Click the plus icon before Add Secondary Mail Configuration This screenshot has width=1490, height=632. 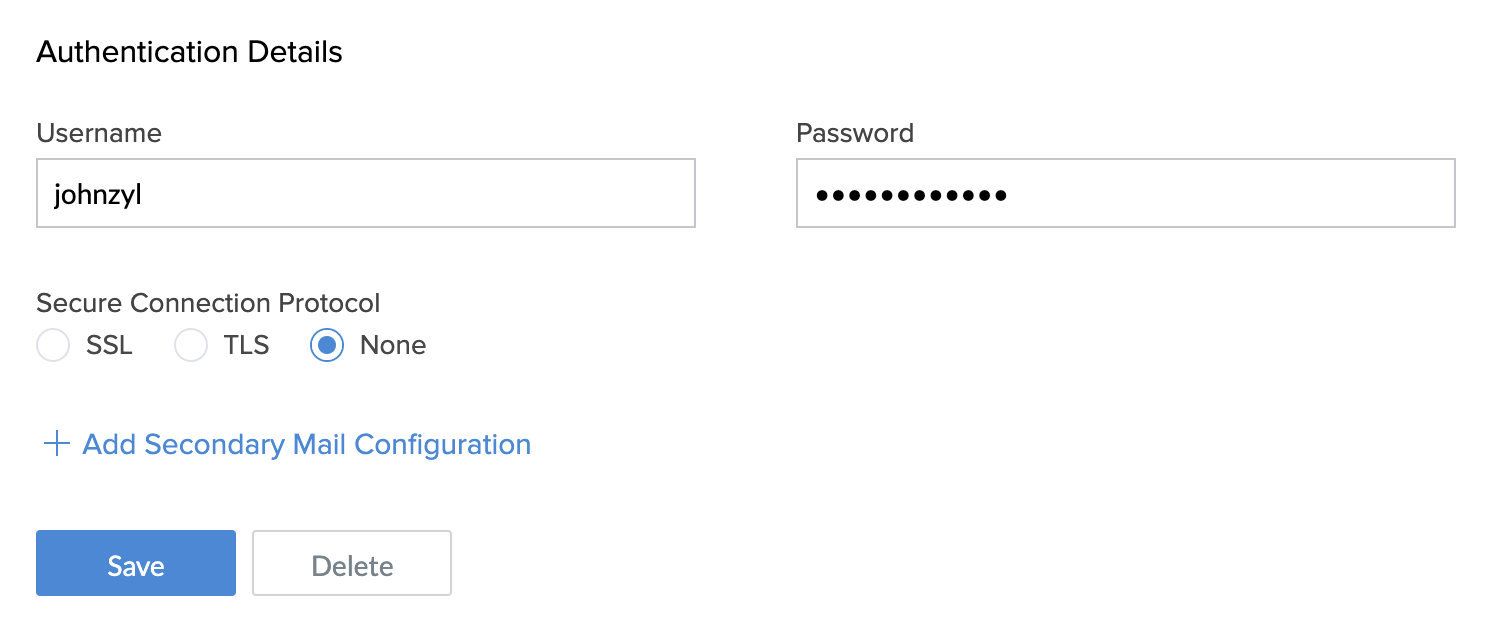pyautogui.click(x=55, y=444)
